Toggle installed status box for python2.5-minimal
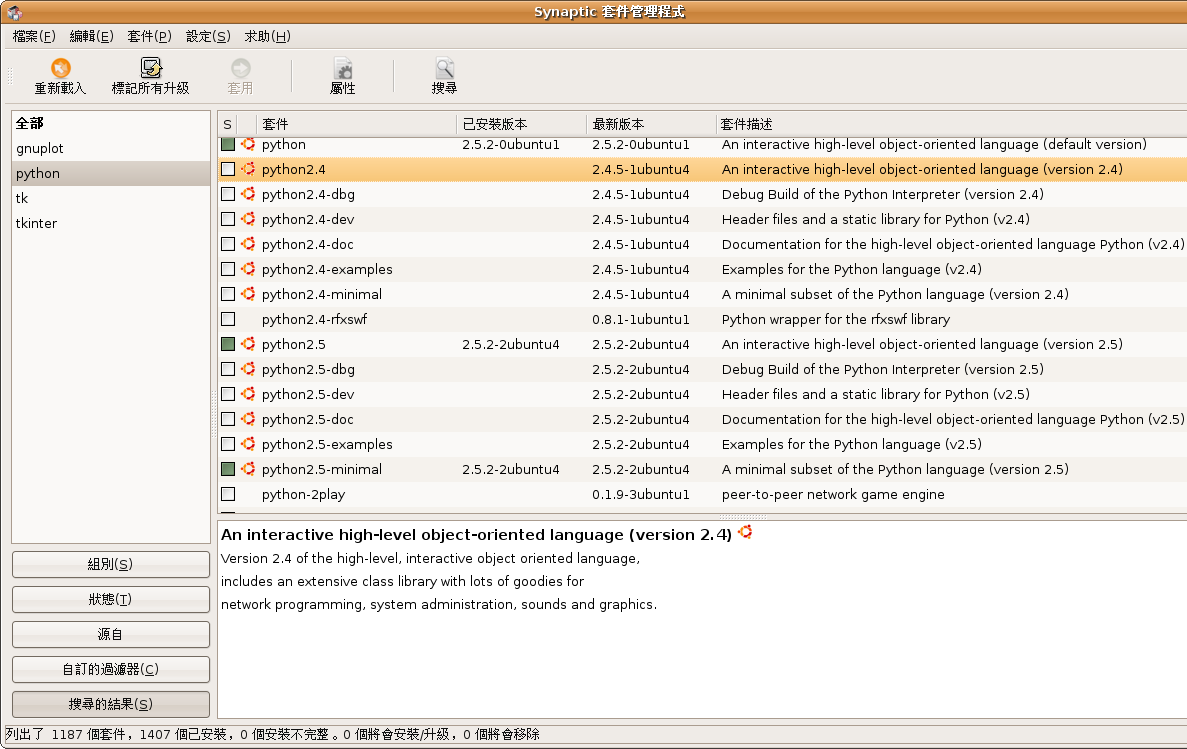The width and height of the screenshot is (1187, 749). click(228, 469)
